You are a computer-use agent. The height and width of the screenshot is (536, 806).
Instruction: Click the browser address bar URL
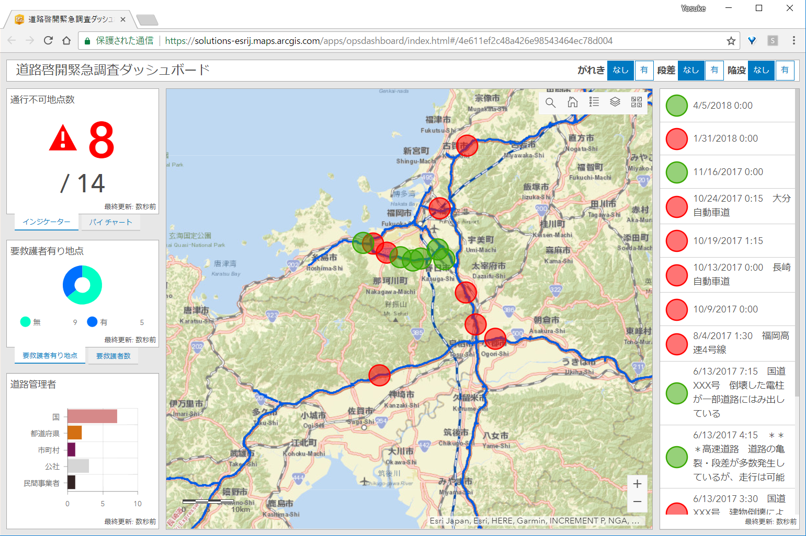389,41
